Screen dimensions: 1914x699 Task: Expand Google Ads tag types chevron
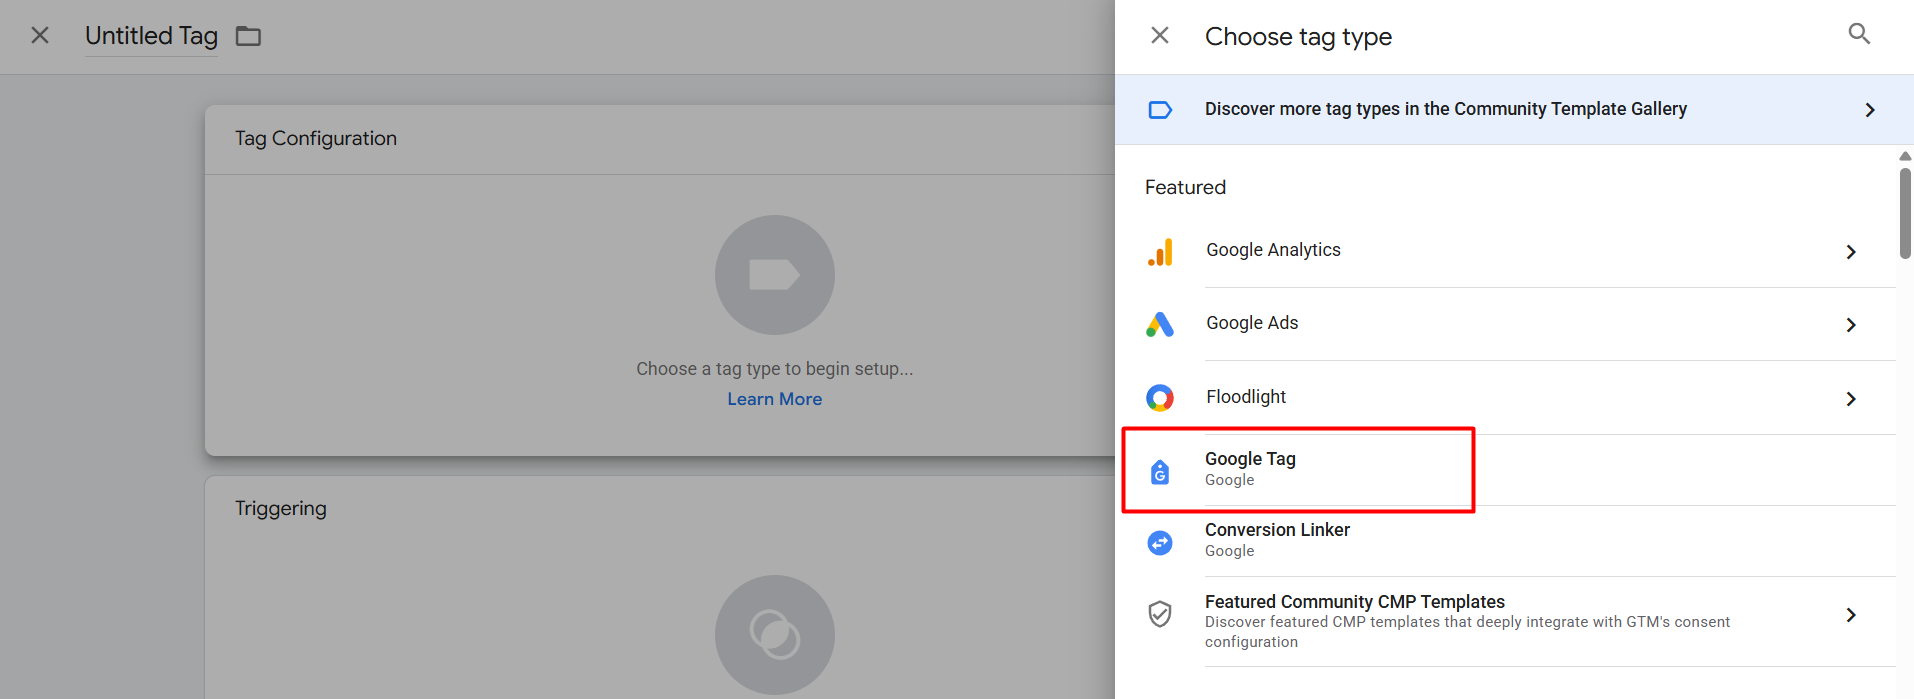pos(1851,325)
